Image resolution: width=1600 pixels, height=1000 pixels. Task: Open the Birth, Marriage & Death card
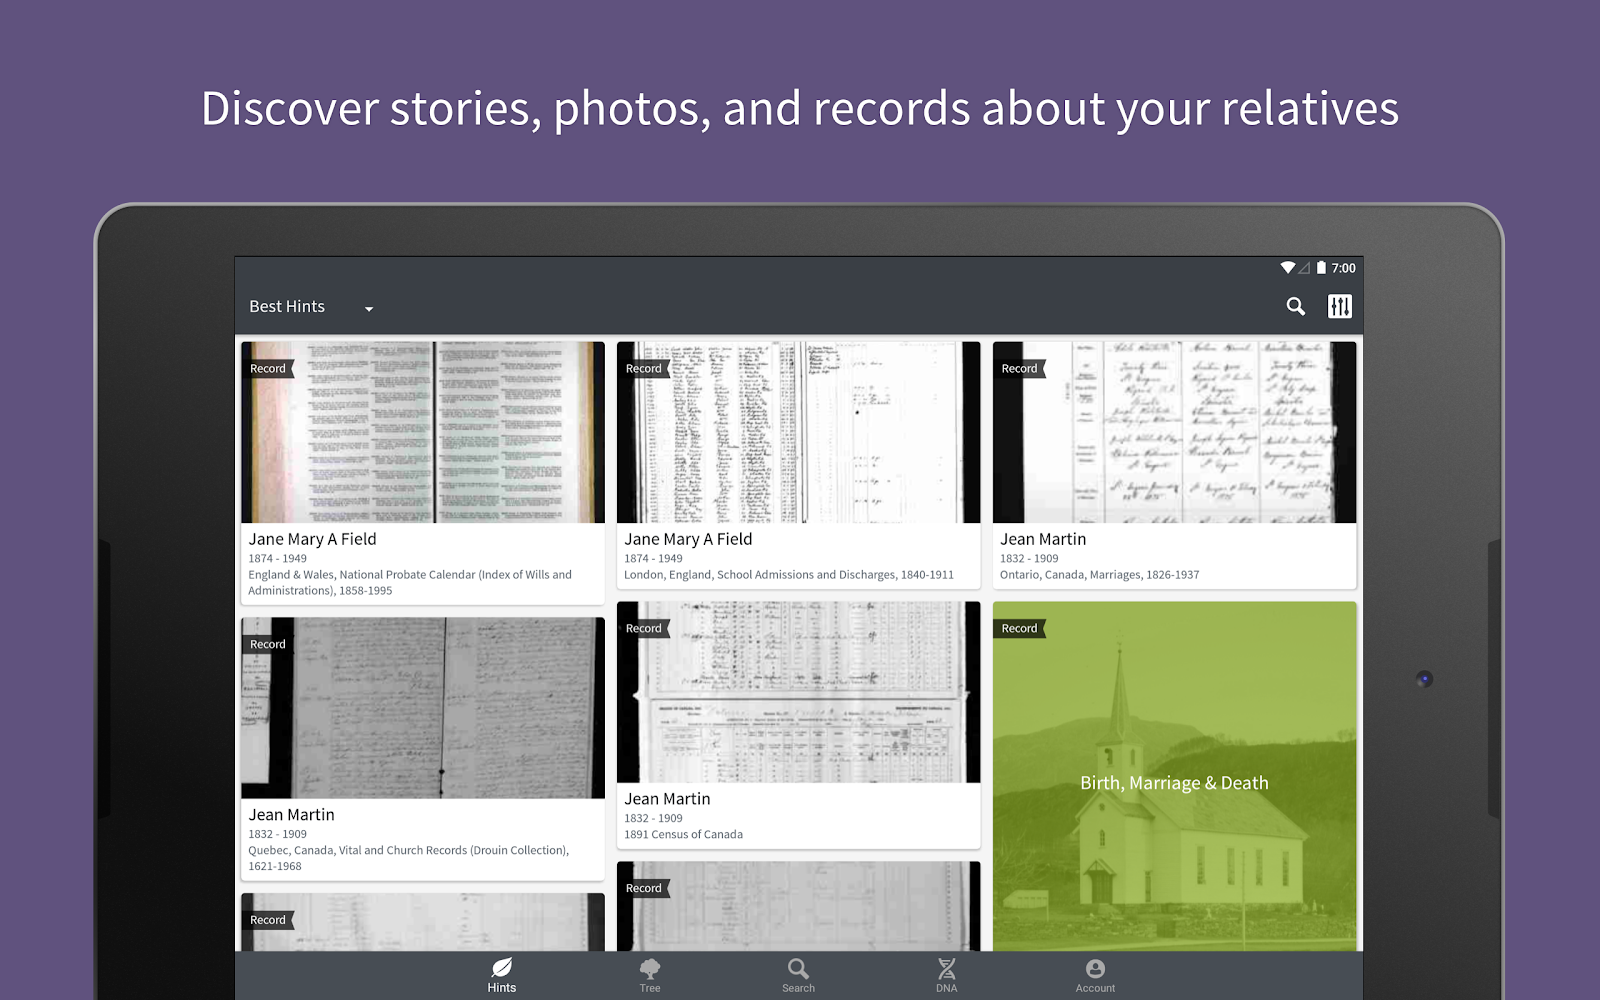[1175, 776]
